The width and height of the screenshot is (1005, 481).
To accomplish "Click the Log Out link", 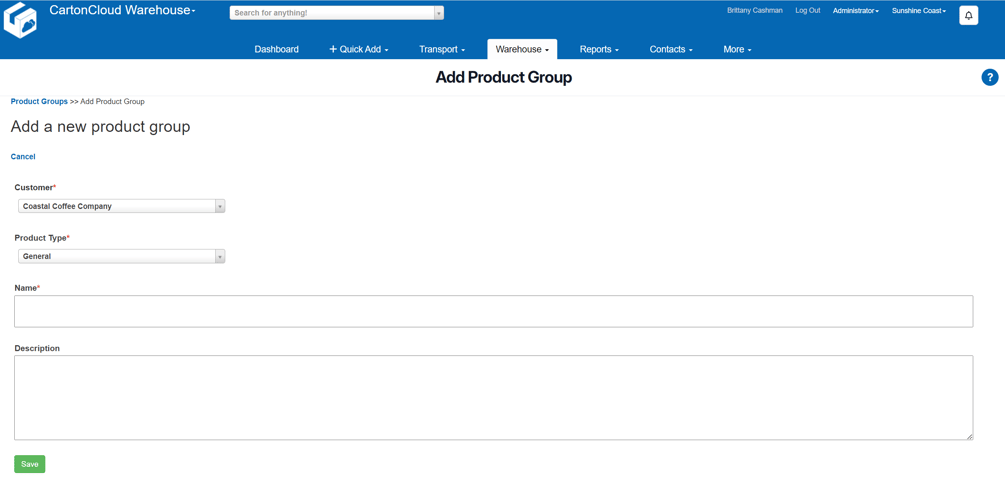I will point(808,10).
